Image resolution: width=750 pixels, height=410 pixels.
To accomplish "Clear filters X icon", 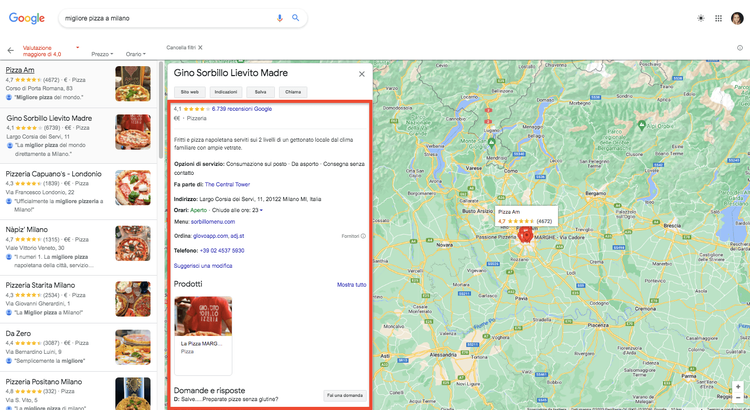I will 200,47.
